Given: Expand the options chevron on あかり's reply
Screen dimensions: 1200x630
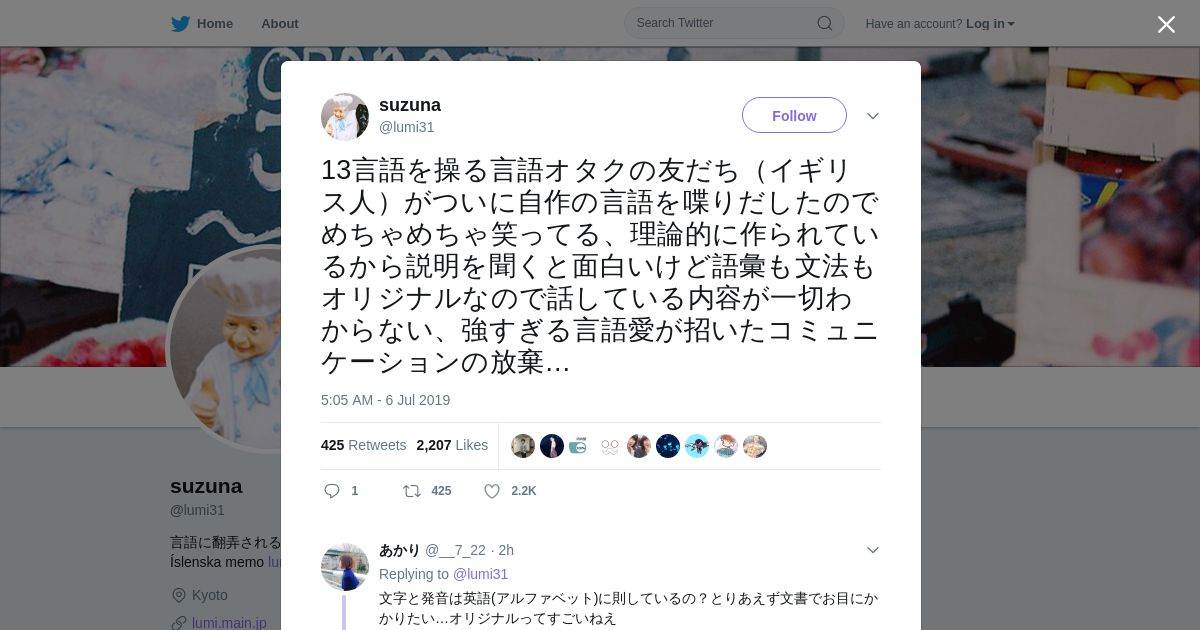Looking at the screenshot, I should coord(873,550).
